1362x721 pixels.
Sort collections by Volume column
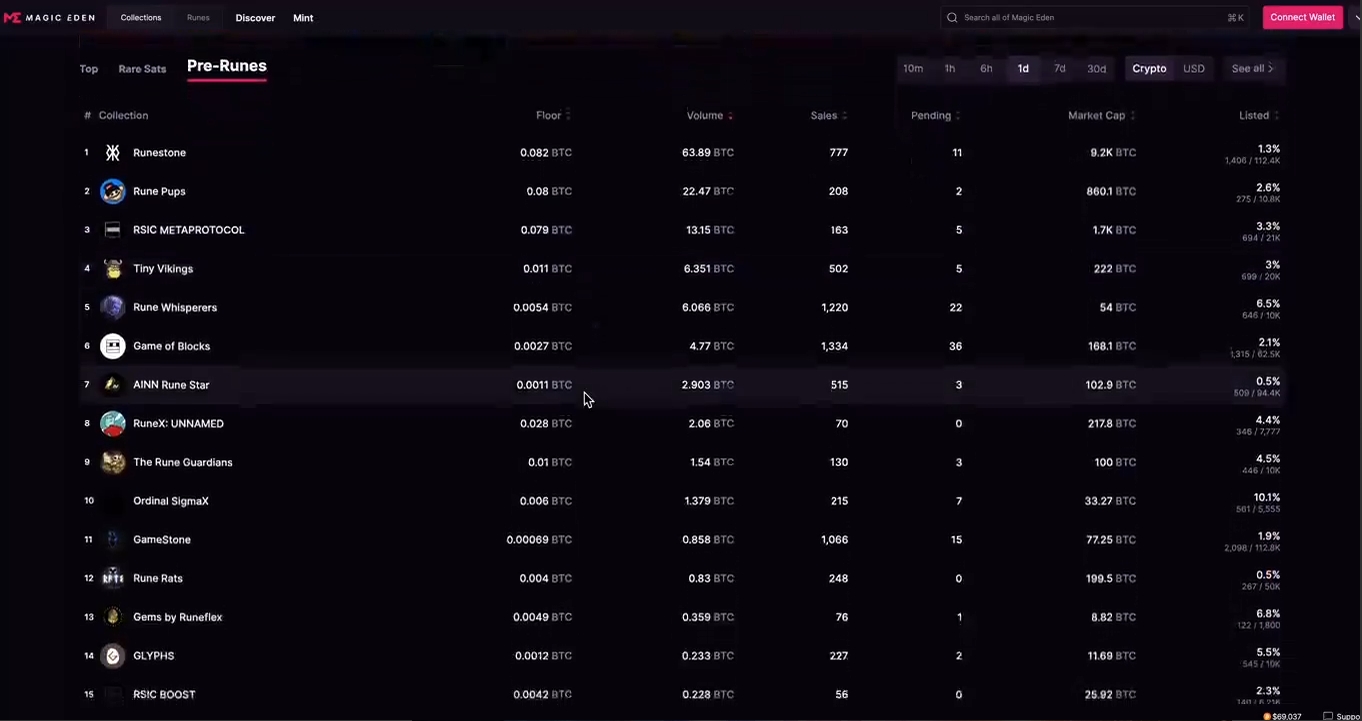705,116
